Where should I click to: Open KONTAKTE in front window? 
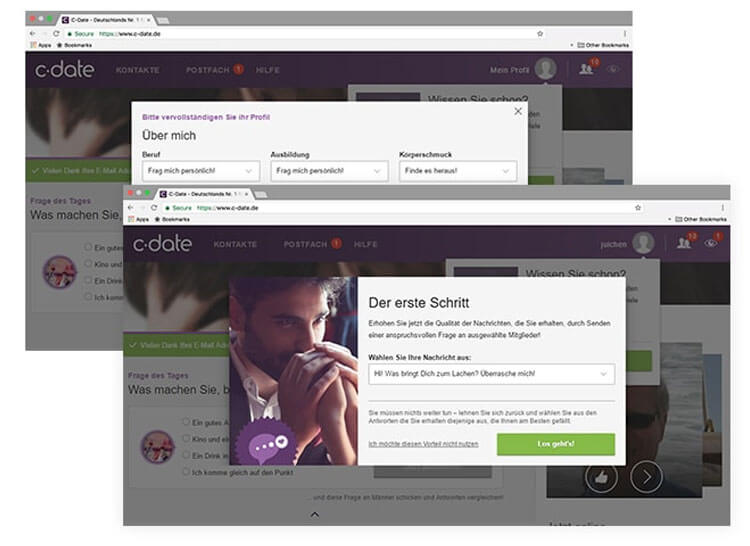click(x=235, y=244)
